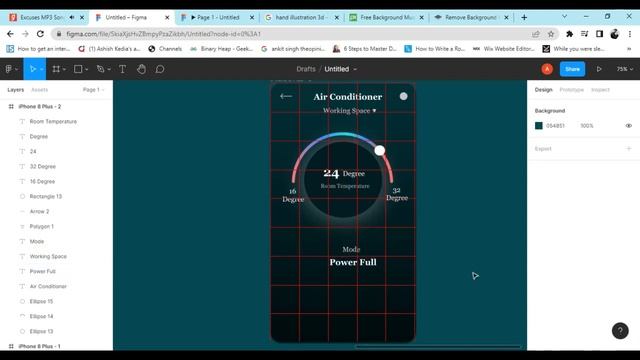
Task: Switch to the Design tab
Action: (543, 90)
